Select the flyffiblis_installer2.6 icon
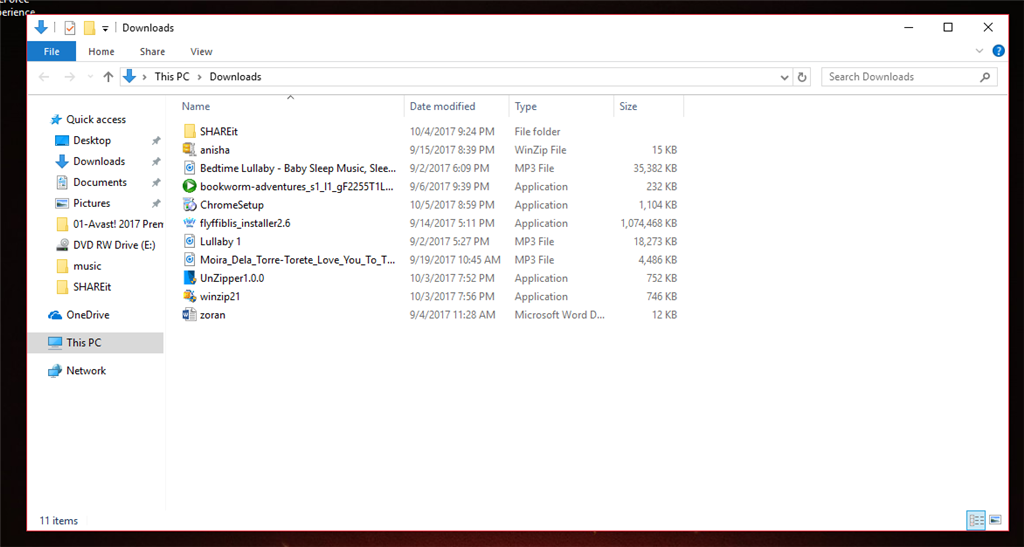1024x547 pixels. 189,223
